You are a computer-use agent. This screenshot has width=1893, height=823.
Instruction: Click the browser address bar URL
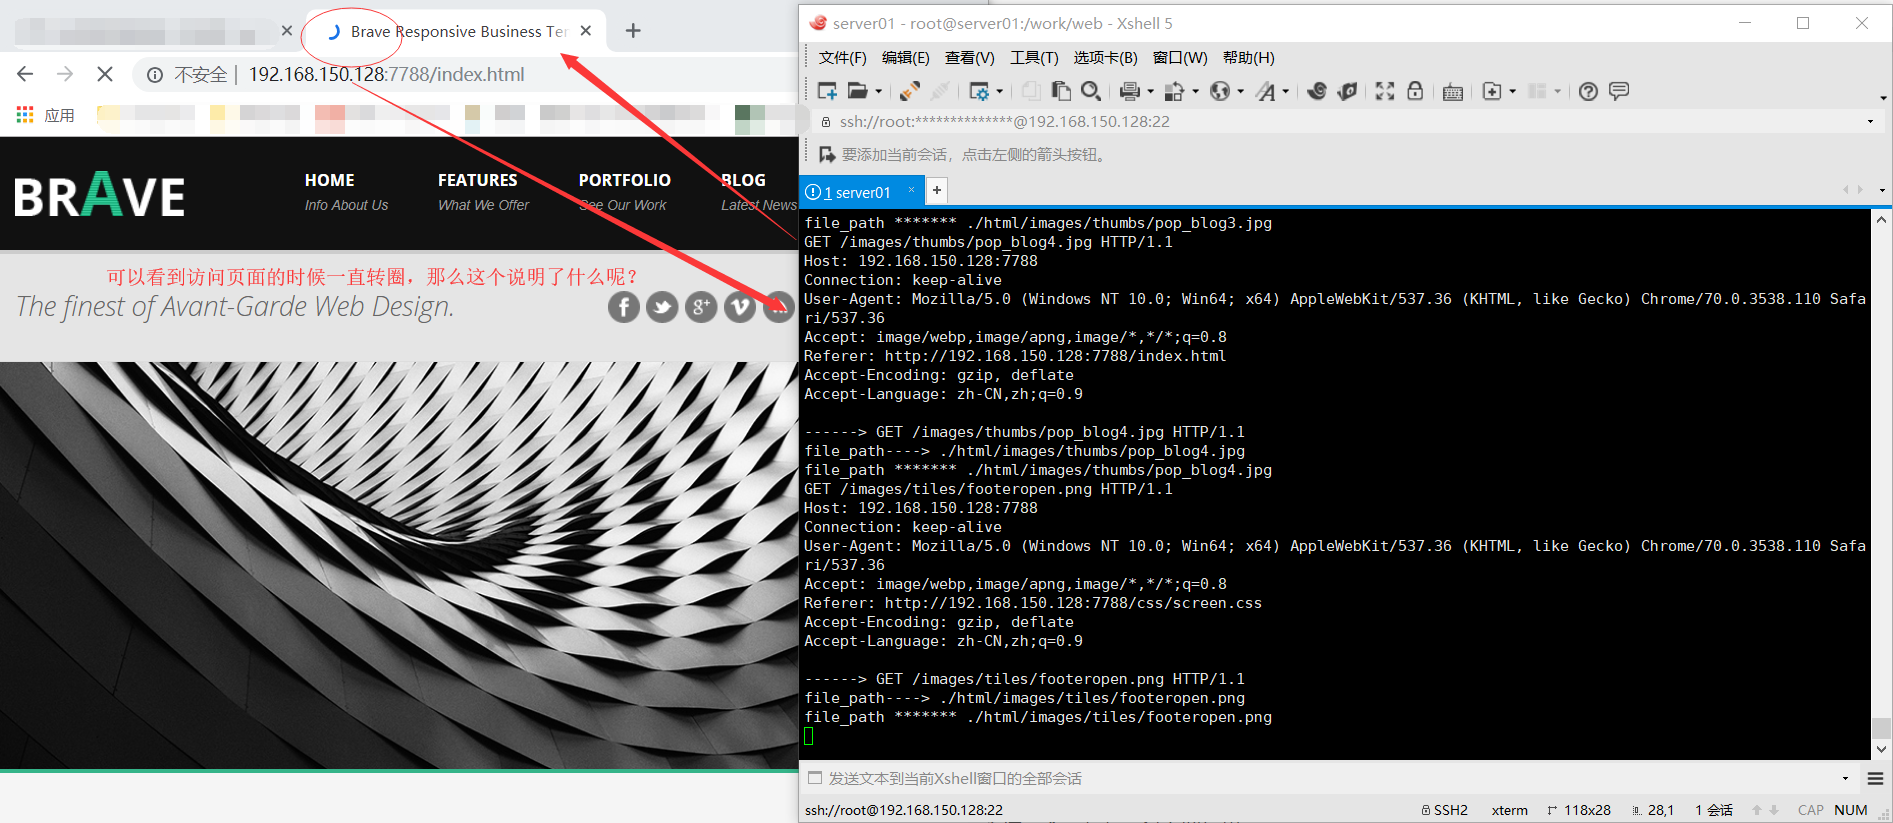[x=386, y=74]
